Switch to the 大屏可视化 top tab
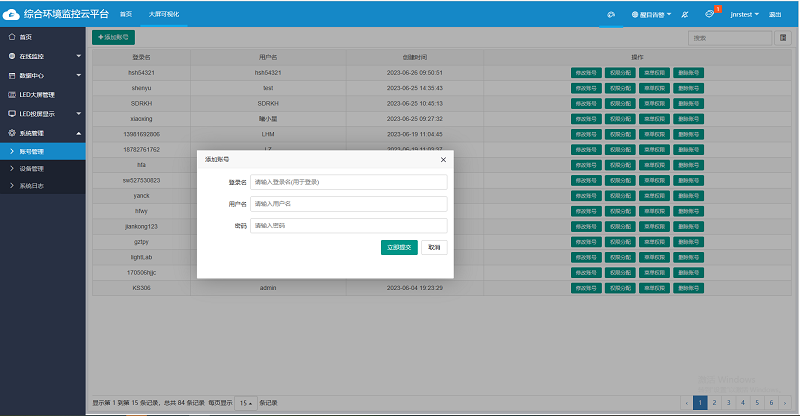Viewport: 800px width, 416px height. tap(164, 15)
